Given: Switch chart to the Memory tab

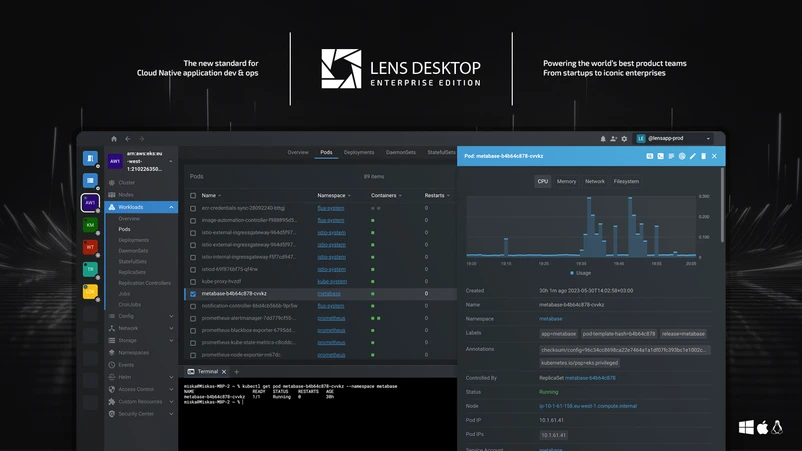Looking at the screenshot, I should (566, 182).
